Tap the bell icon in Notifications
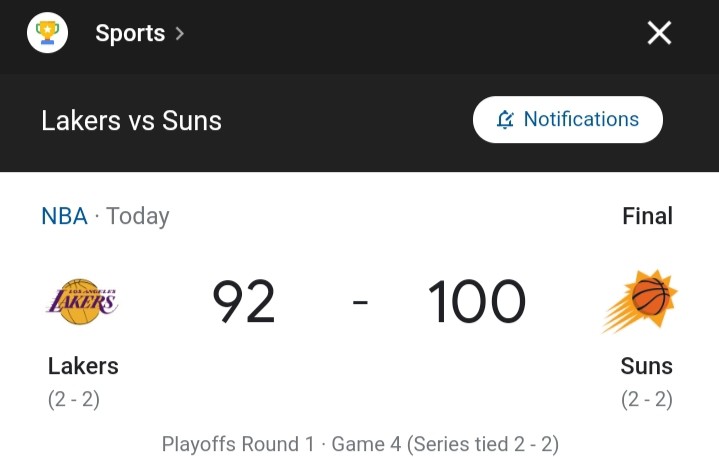 click(x=505, y=120)
